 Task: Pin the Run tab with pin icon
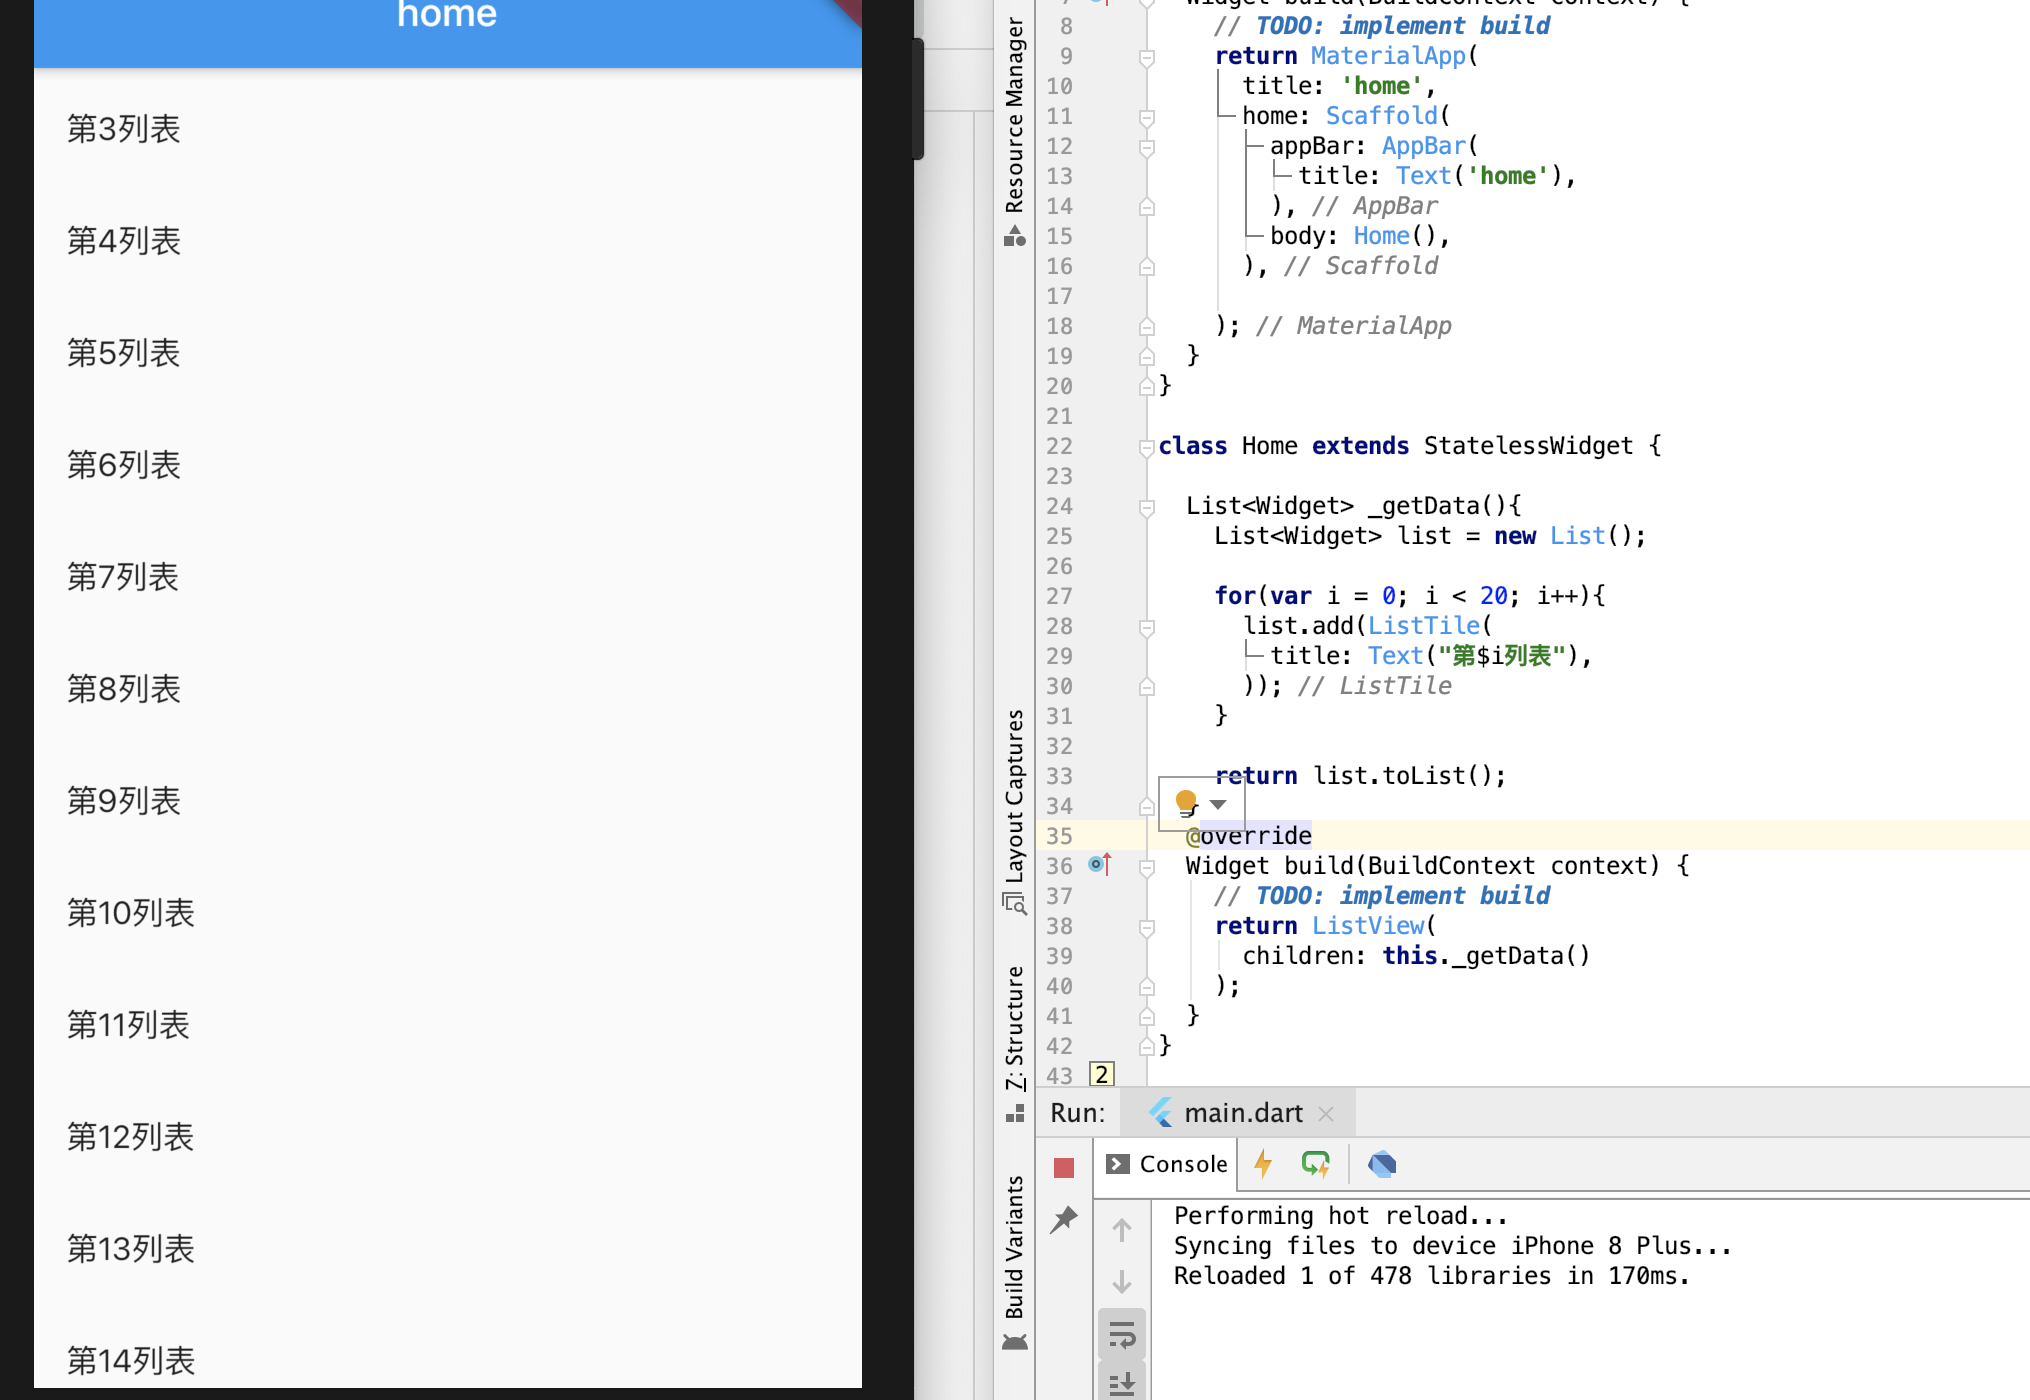(1063, 1219)
